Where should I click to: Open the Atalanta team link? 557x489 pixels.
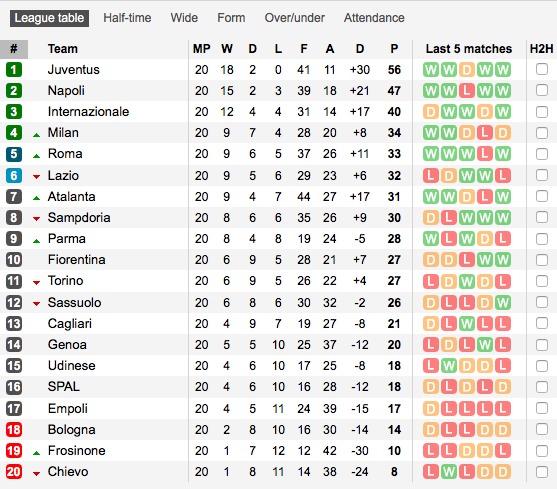(71, 196)
